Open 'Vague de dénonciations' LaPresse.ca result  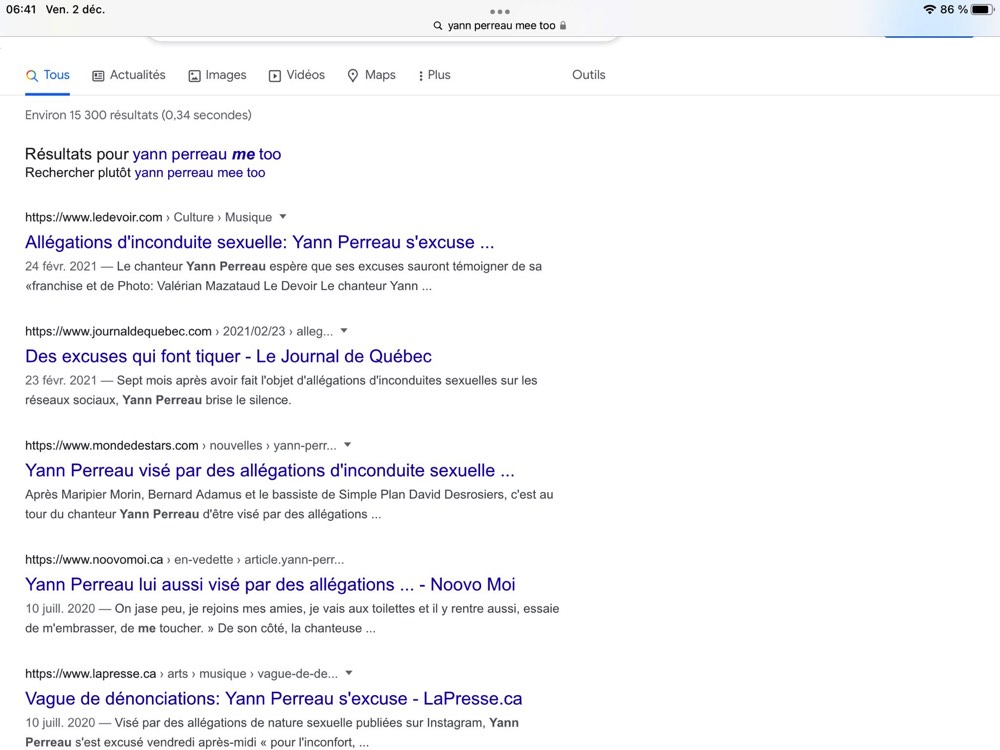[274, 699]
